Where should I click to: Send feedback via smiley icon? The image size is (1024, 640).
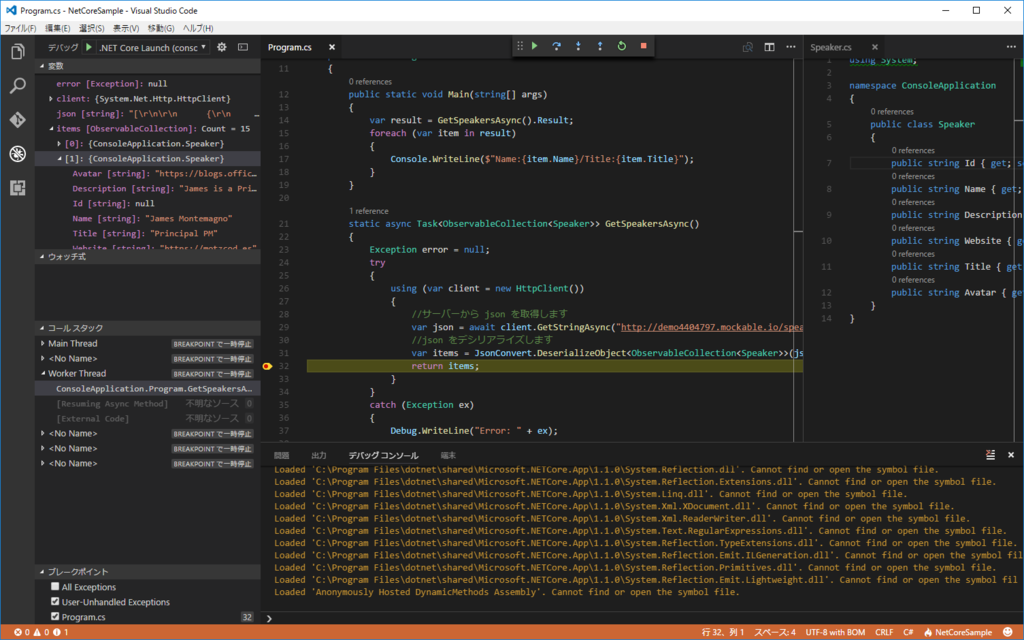[1006, 632]
